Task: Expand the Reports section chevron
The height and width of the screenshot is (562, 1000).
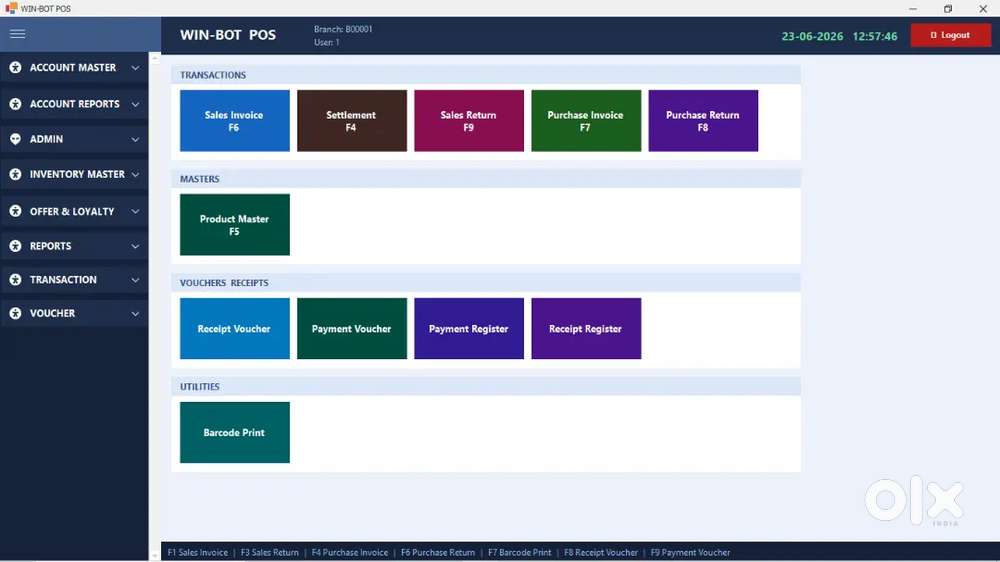Action: pyautogui.click(x=135, y=246)
